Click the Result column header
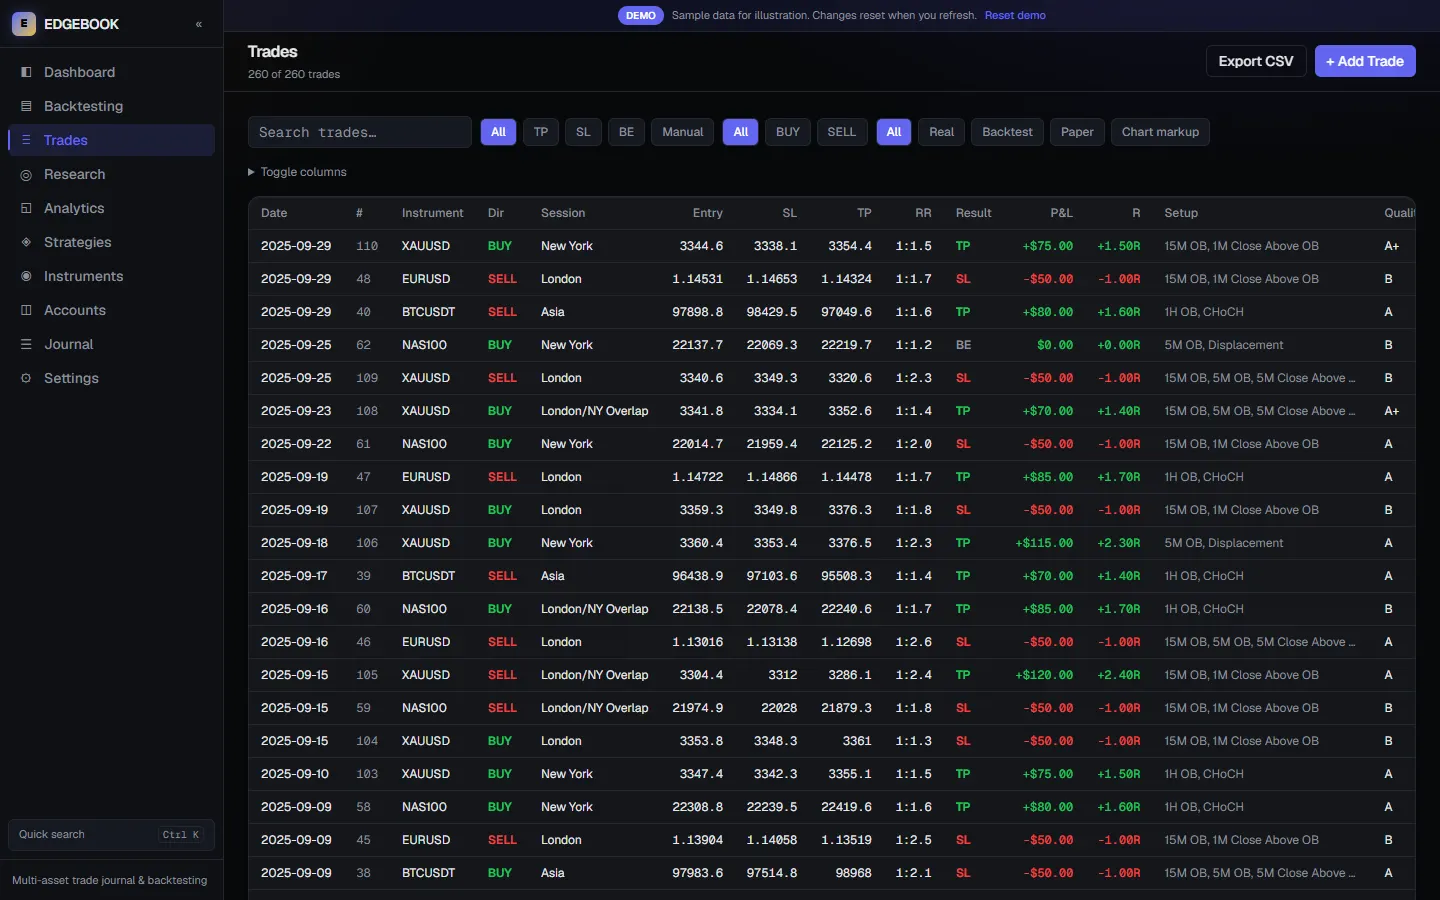The image size is (1440, 900). pyautogui.click(x=973, y=213)
